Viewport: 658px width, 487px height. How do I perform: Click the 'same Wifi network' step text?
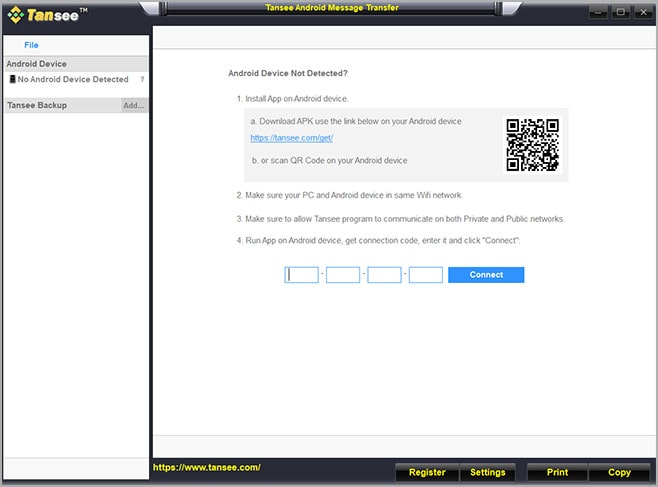[x=350, y=195]
